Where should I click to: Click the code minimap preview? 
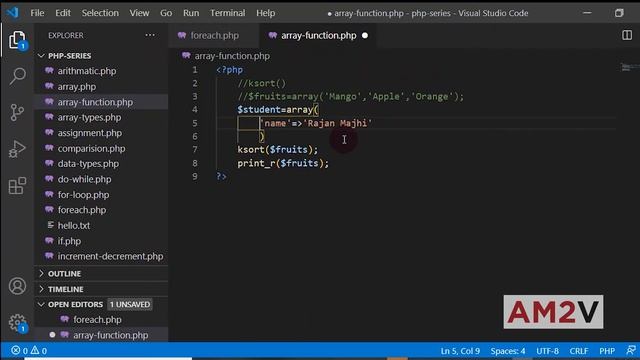629,67
